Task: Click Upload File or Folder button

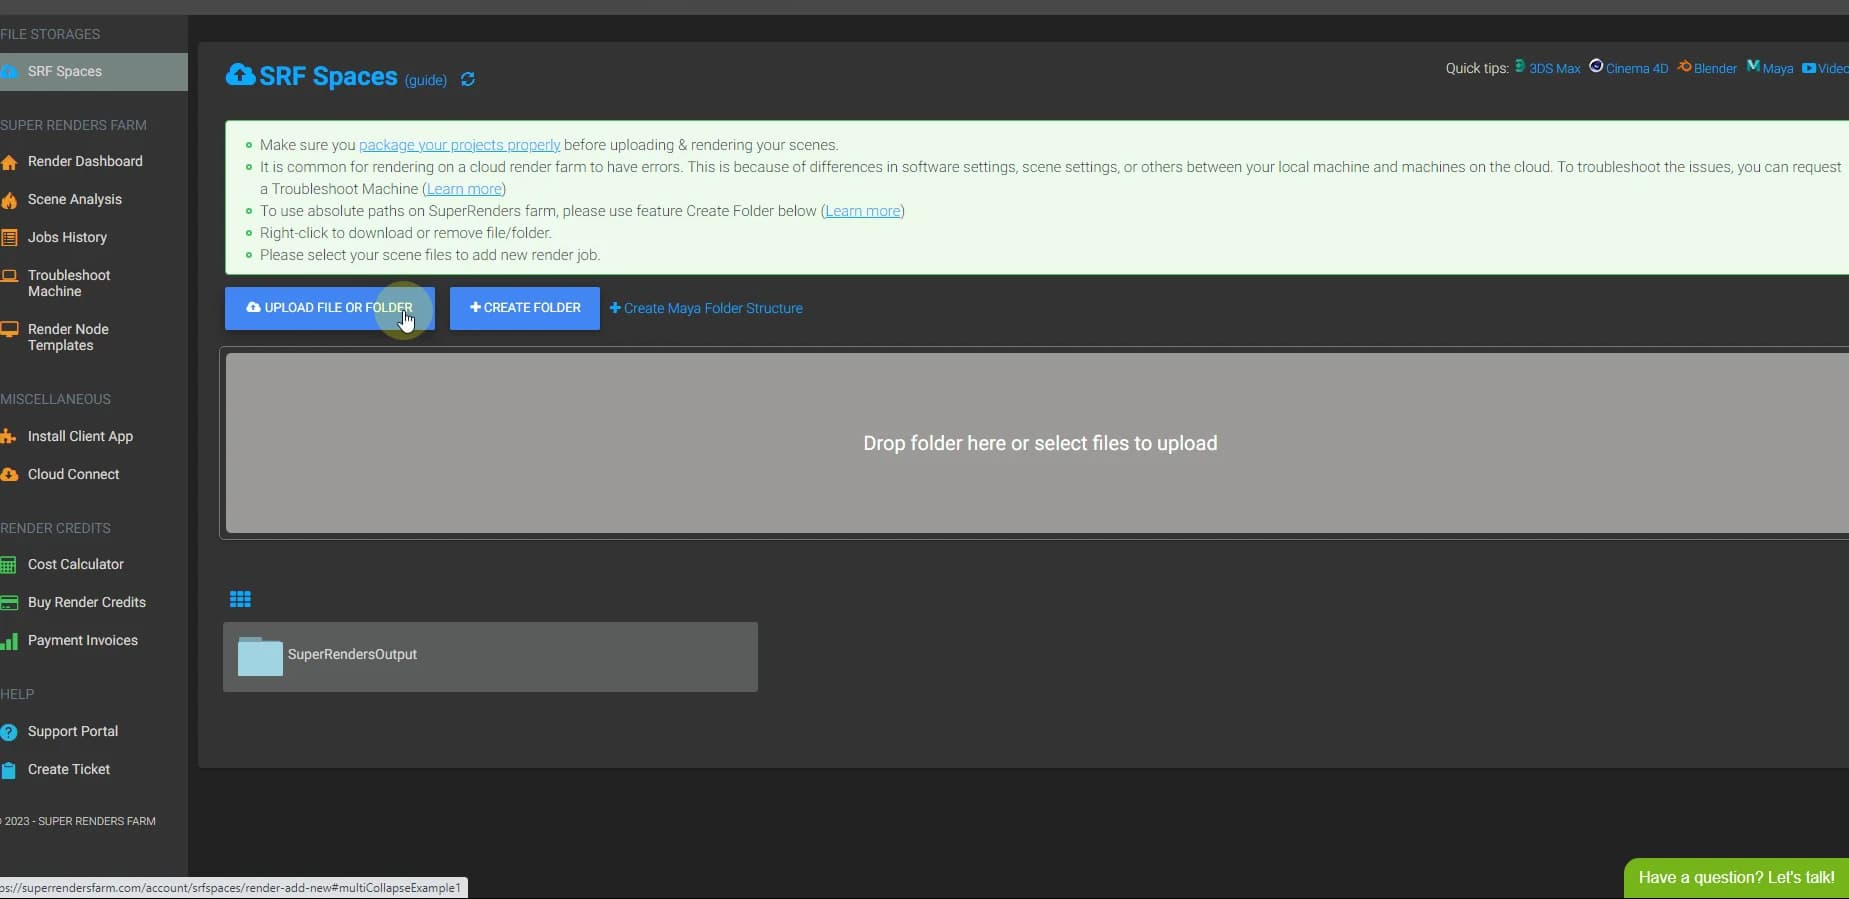Action: point(330,308)
